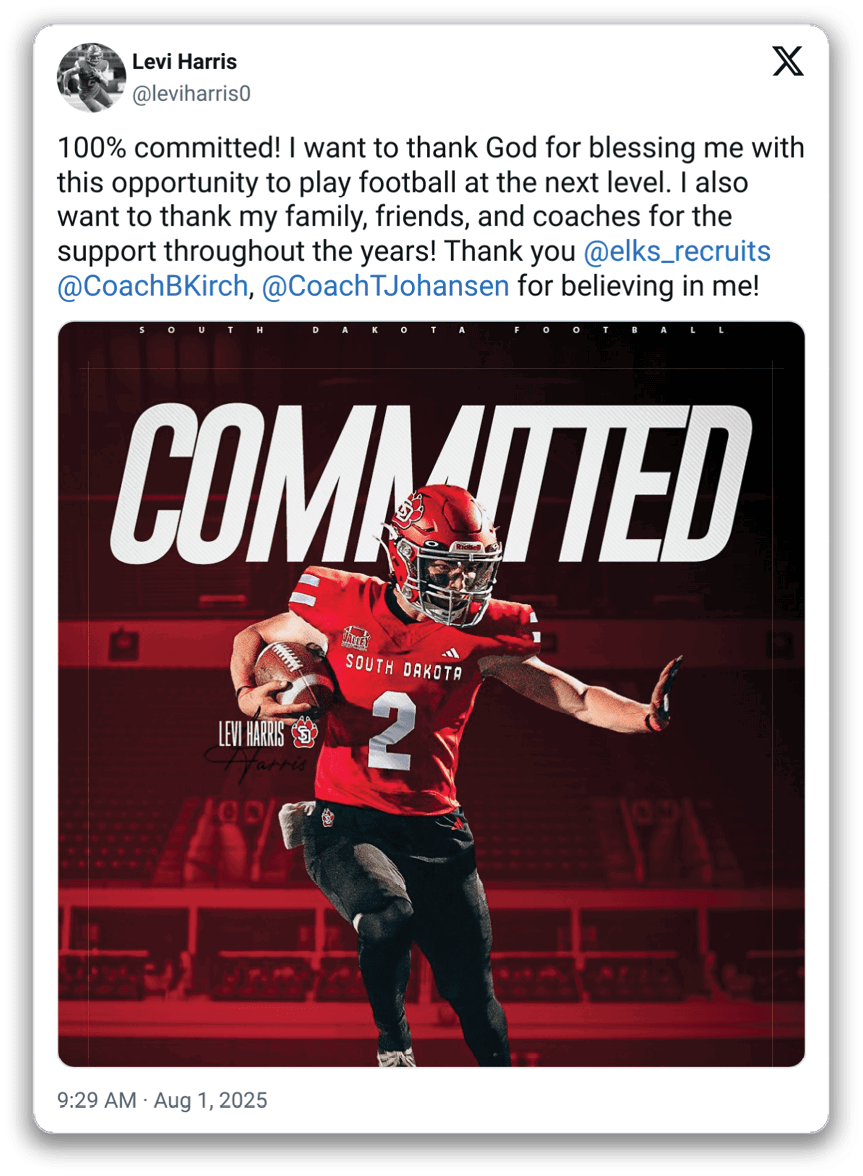This screenshot has width=863, height=1176.
Task: Open the @CoachTJohansen mention
Action: [386, 286]
